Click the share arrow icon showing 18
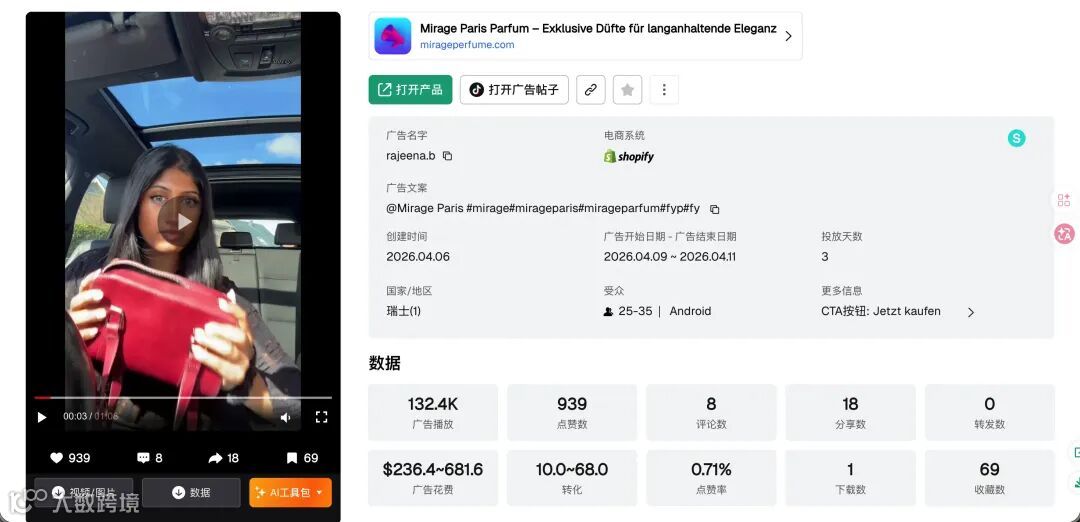The width and height of the screenshot is (1080, 522). (x=215, y=458)
